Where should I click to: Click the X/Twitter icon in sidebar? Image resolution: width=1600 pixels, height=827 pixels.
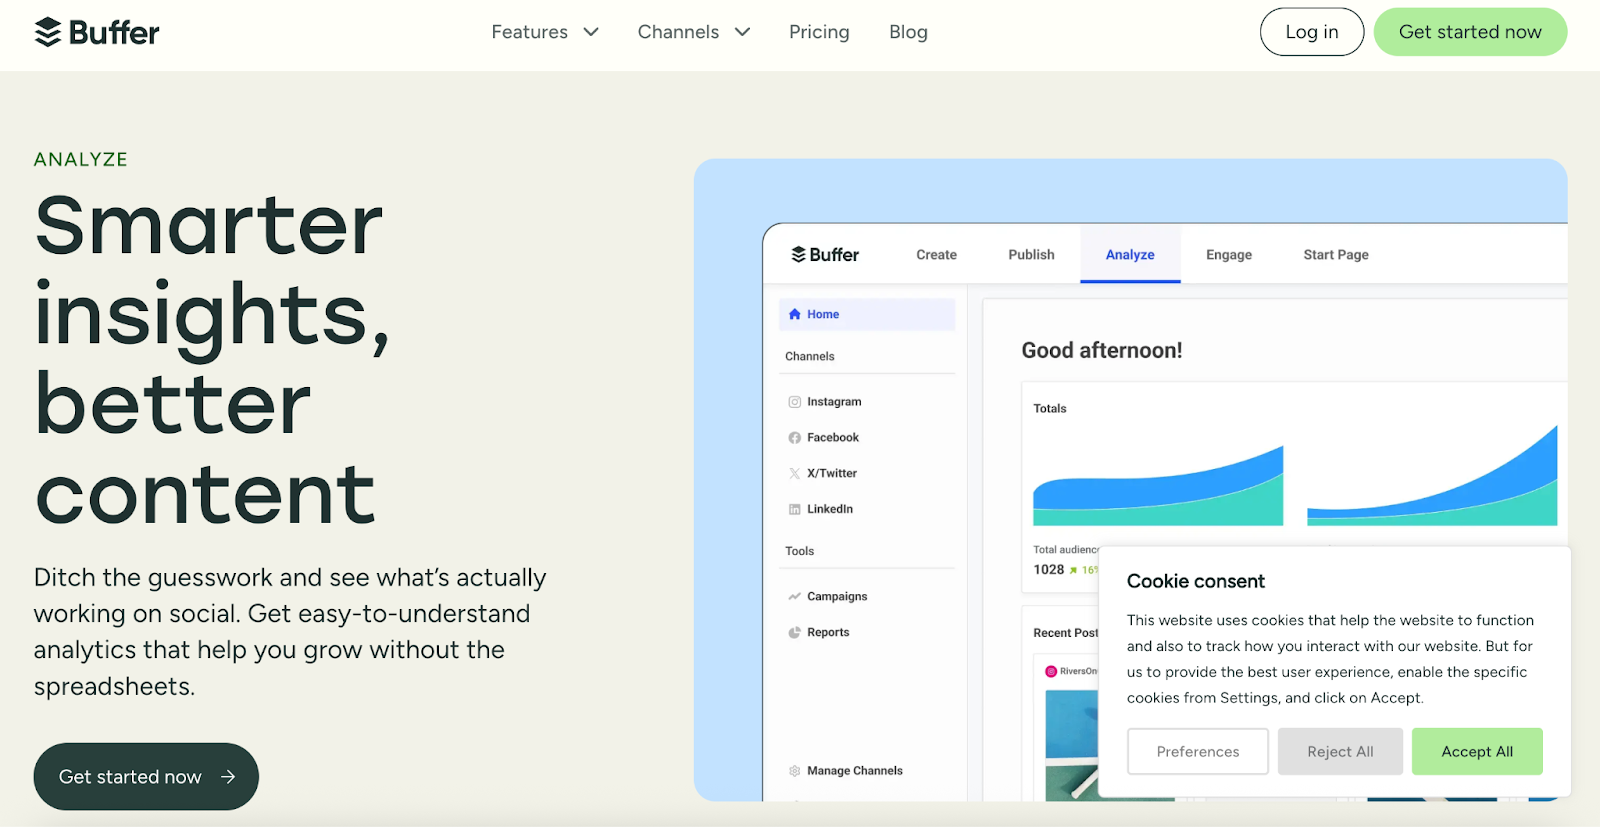coord(794,474)
